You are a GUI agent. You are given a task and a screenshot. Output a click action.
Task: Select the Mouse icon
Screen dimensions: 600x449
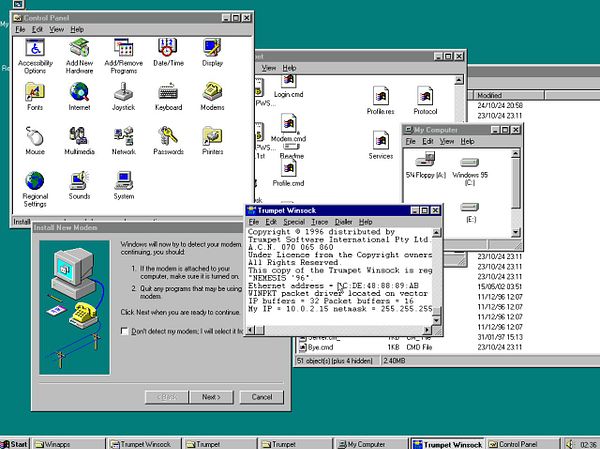pos(35,141)
